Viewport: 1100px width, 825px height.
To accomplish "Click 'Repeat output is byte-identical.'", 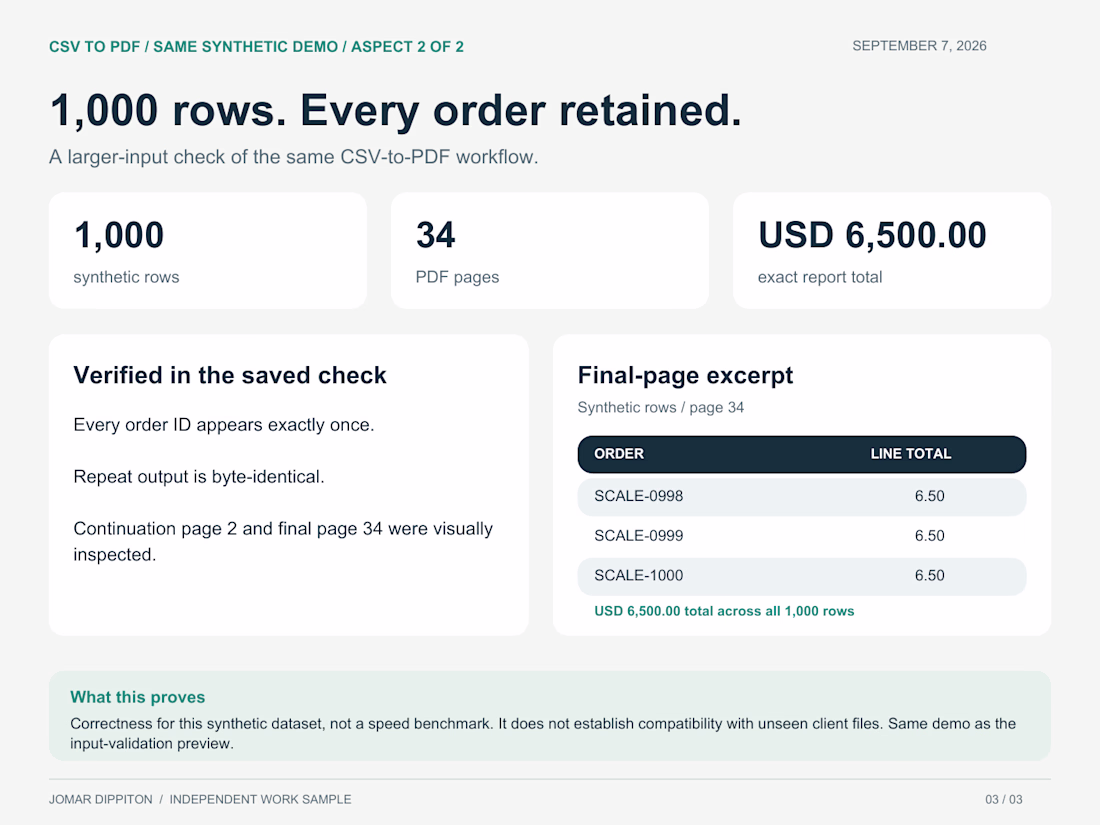I will (199, 477).
